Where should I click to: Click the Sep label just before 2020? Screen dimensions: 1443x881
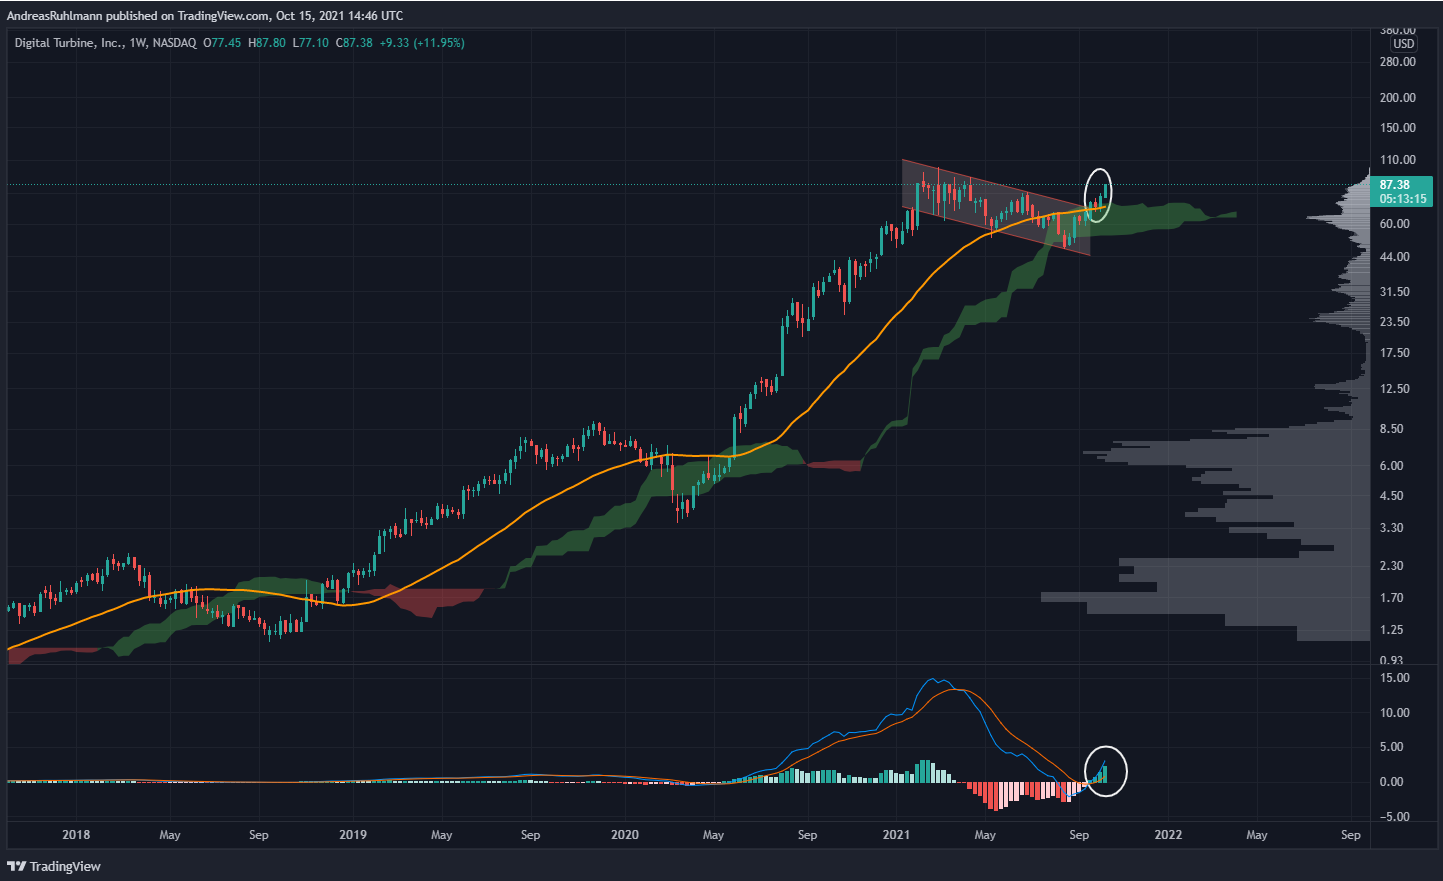[531, 835]
